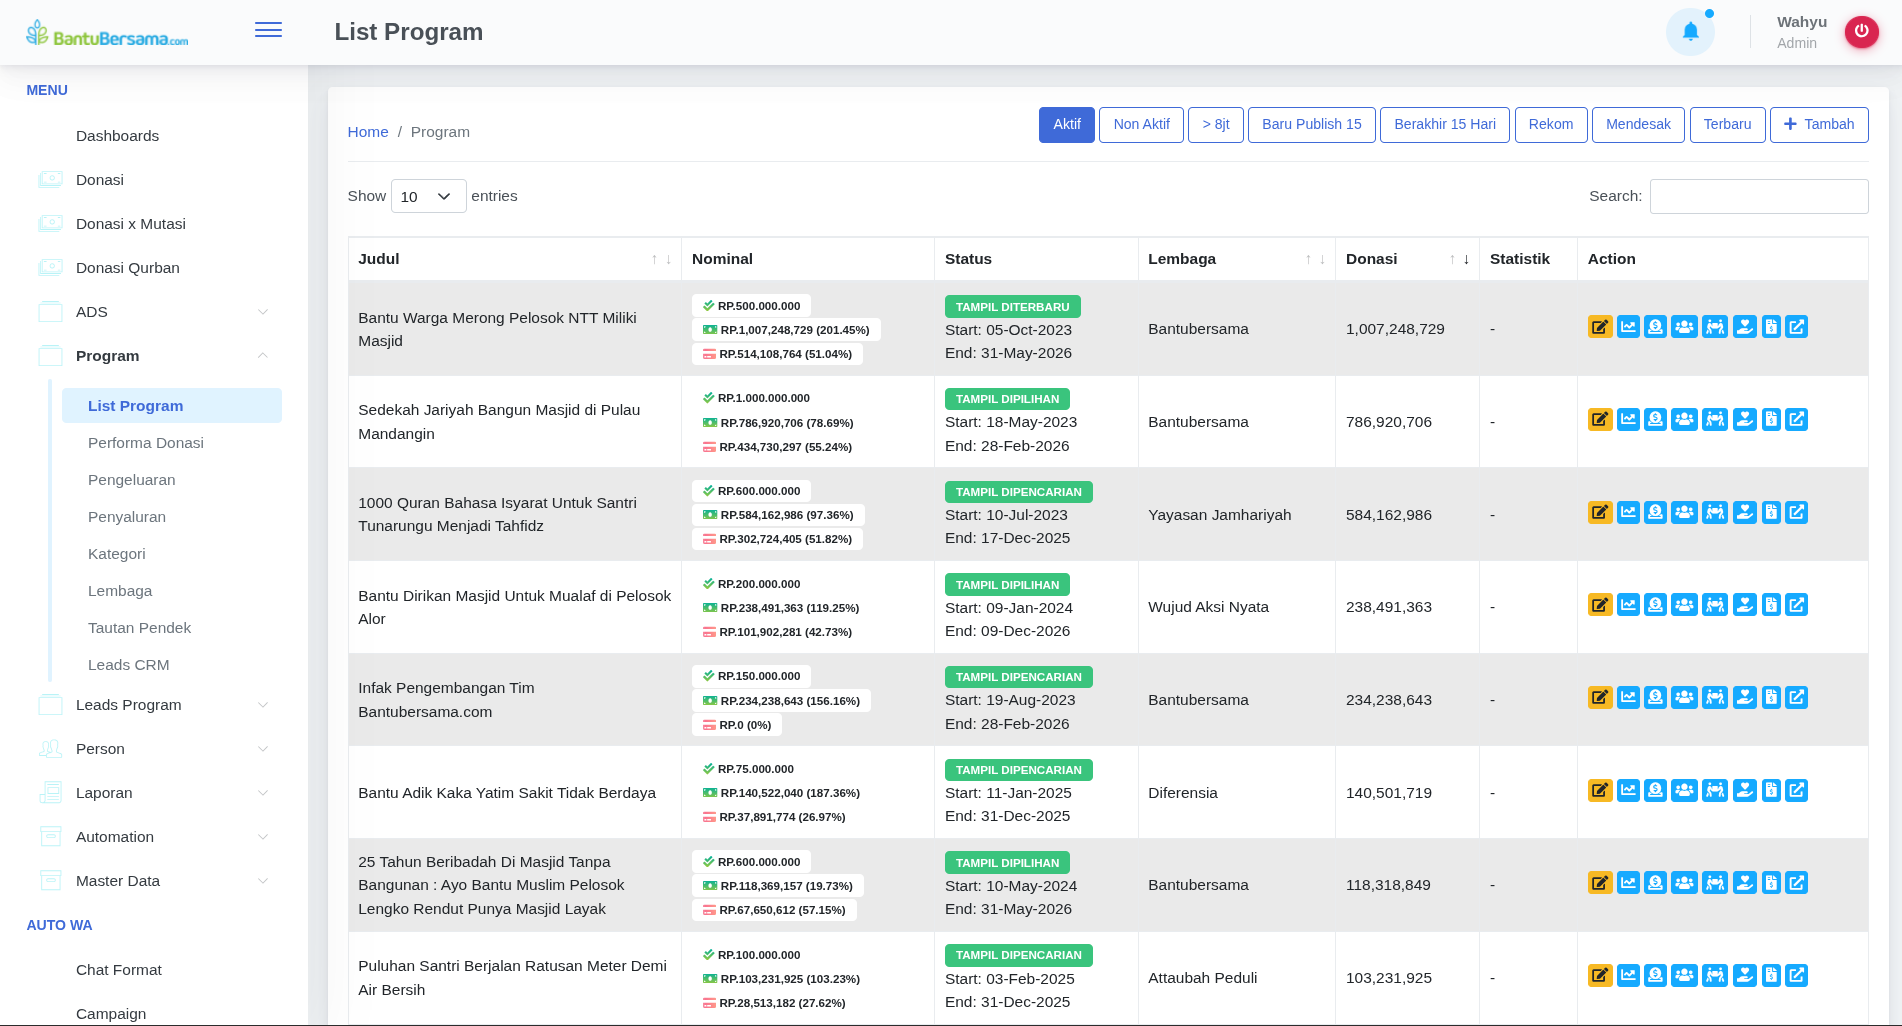
Task: Click into the Search input field
Action: pyautogui.click(x=1759, y=196)
